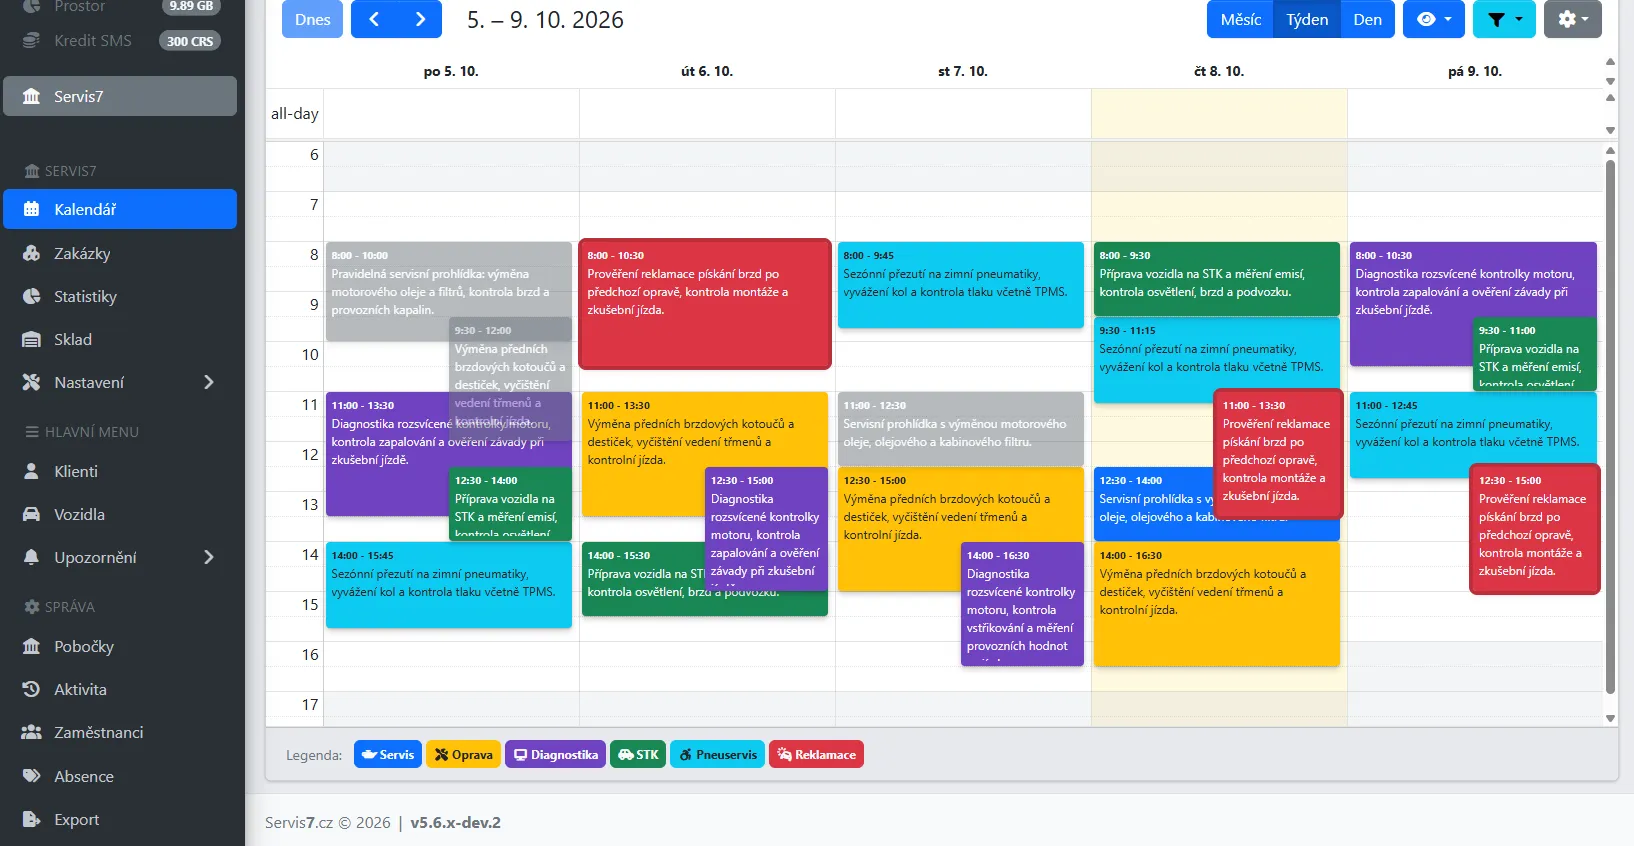The image size is (1634, 846).
Task: Expand the Nastavení submenu chevron
Action: (x=209, y=382)
